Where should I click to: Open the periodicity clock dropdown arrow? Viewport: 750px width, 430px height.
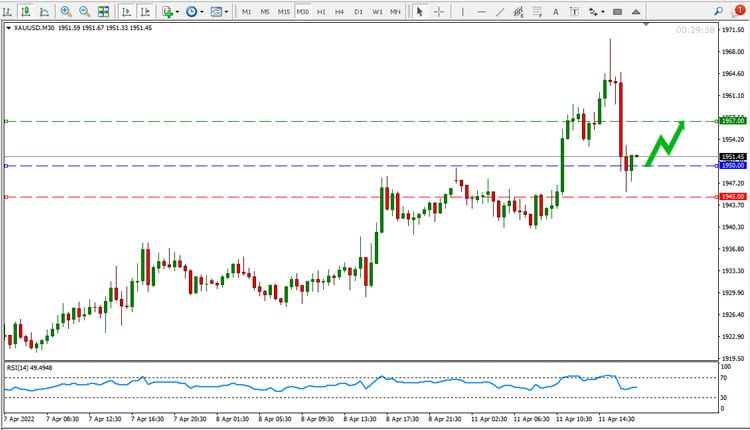coord(202,12)
